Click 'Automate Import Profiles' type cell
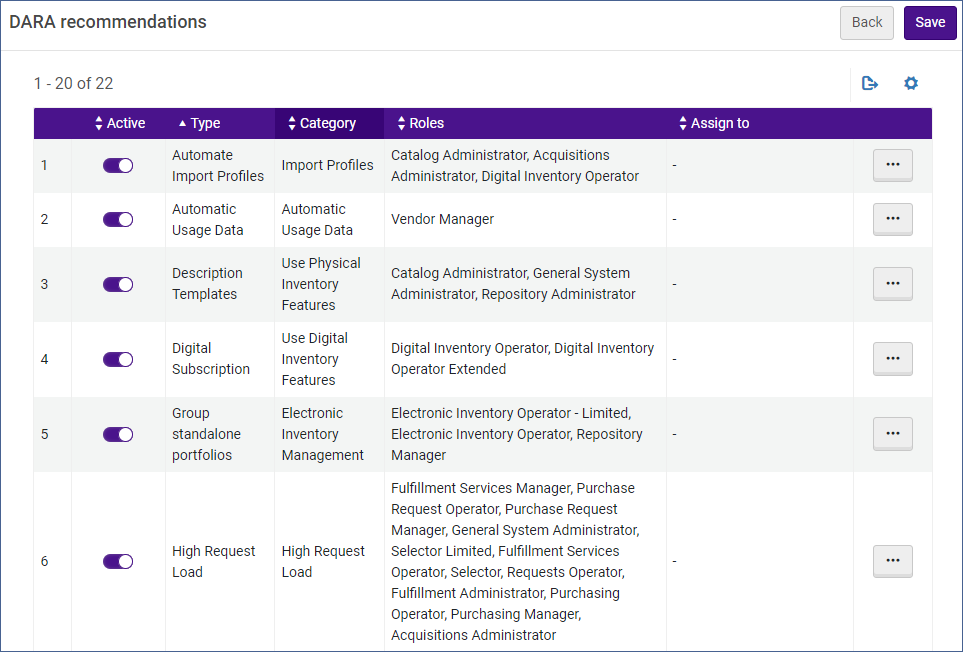This screenshot has width=963, height=652. [x=220, y=165]
